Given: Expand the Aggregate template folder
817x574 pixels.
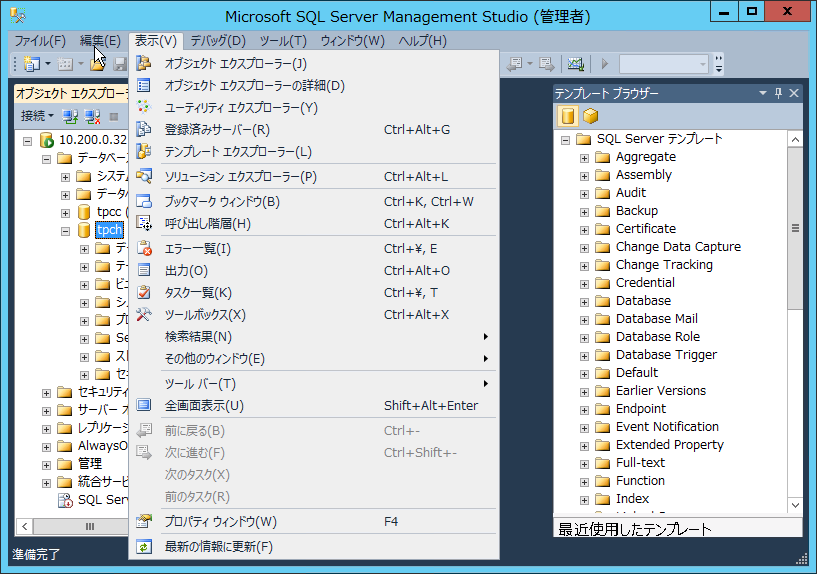Looking at the screenshot, I should pos(584,158).
